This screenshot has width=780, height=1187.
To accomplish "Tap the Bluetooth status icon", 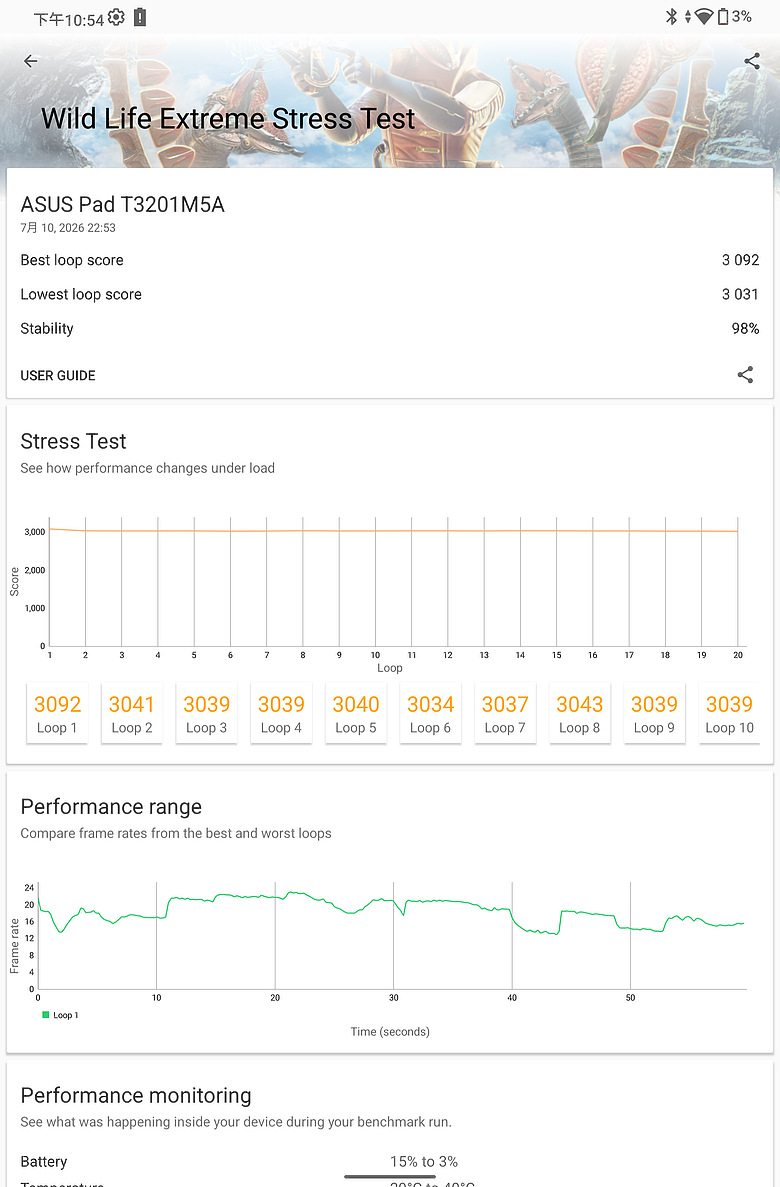I will [671, 17].
